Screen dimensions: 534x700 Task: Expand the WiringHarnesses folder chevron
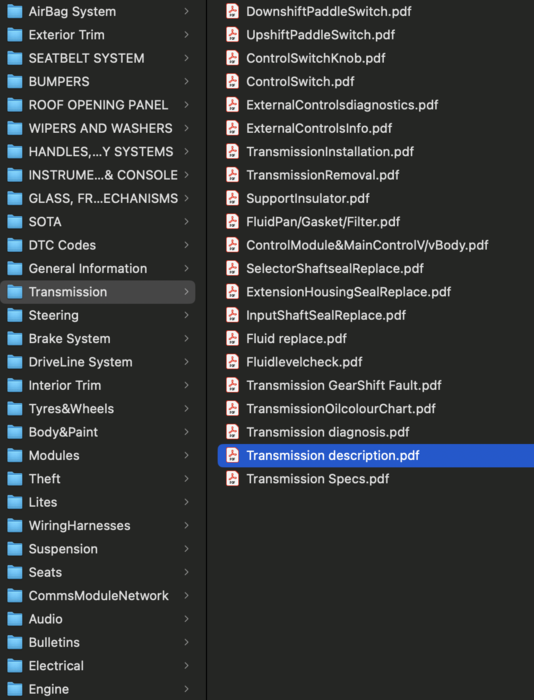[x=187, y=525]
